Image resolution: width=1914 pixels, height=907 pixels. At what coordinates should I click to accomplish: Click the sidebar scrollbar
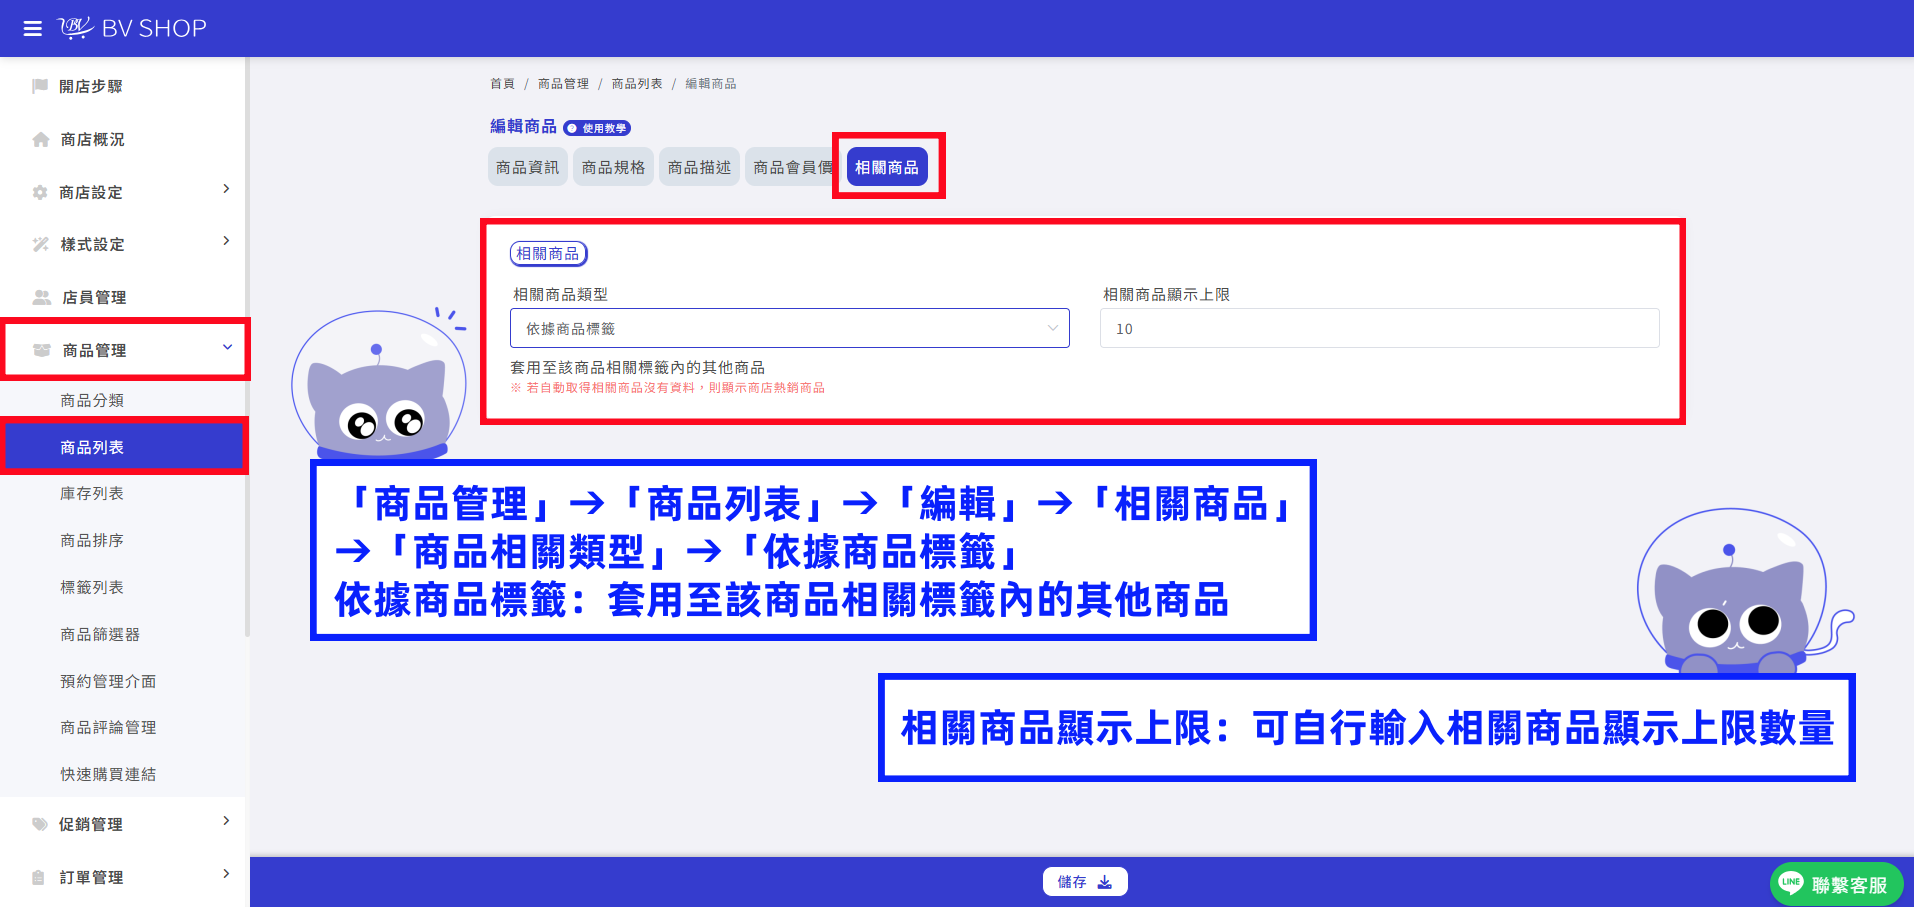tap(247, 347)
